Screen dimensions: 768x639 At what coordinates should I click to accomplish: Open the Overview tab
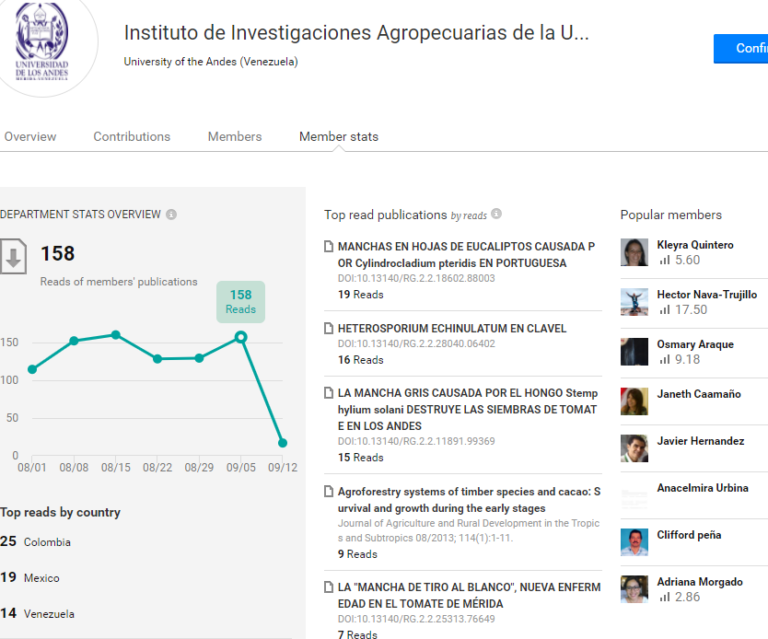(30, 137)
